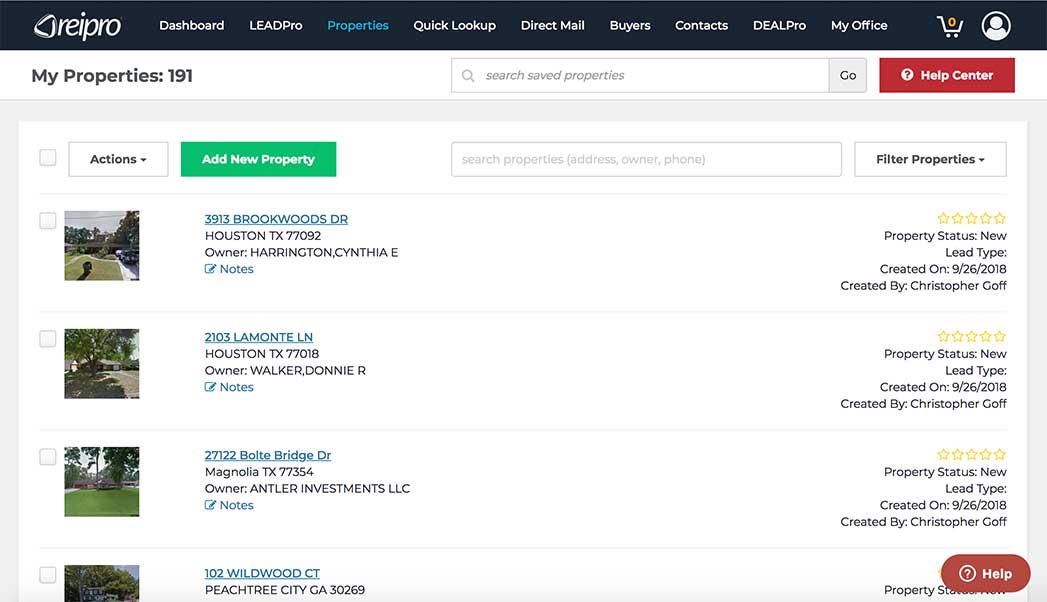
Task: Open notes for 27122 Bolte Bridge Dr
Action: pyautogui.click(x=229, y=504)
